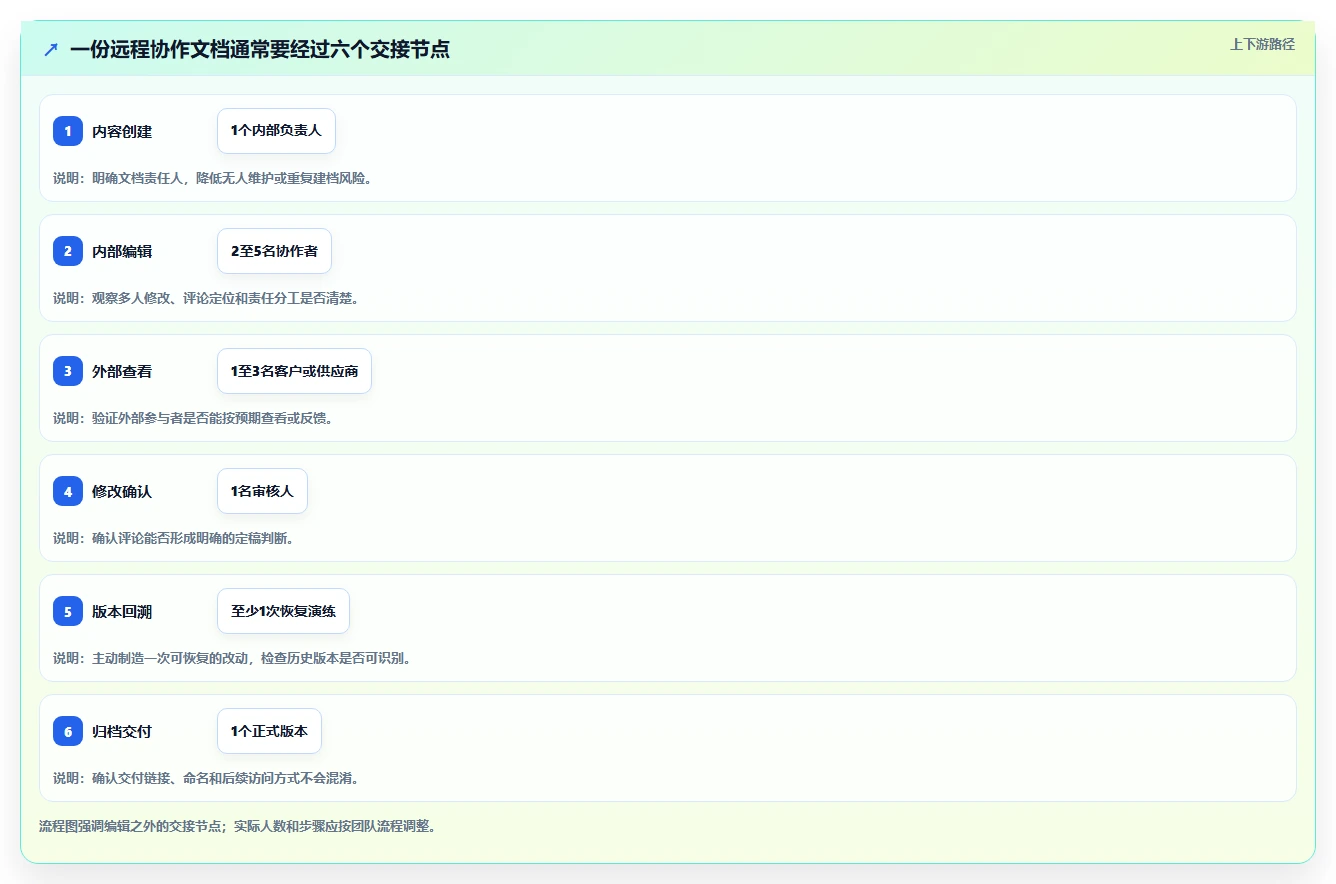The height and width of the screenshot is (884, 1336).
Task: Select the 1至3名客户或供应商 chip
Action: [x=294, y=371]
